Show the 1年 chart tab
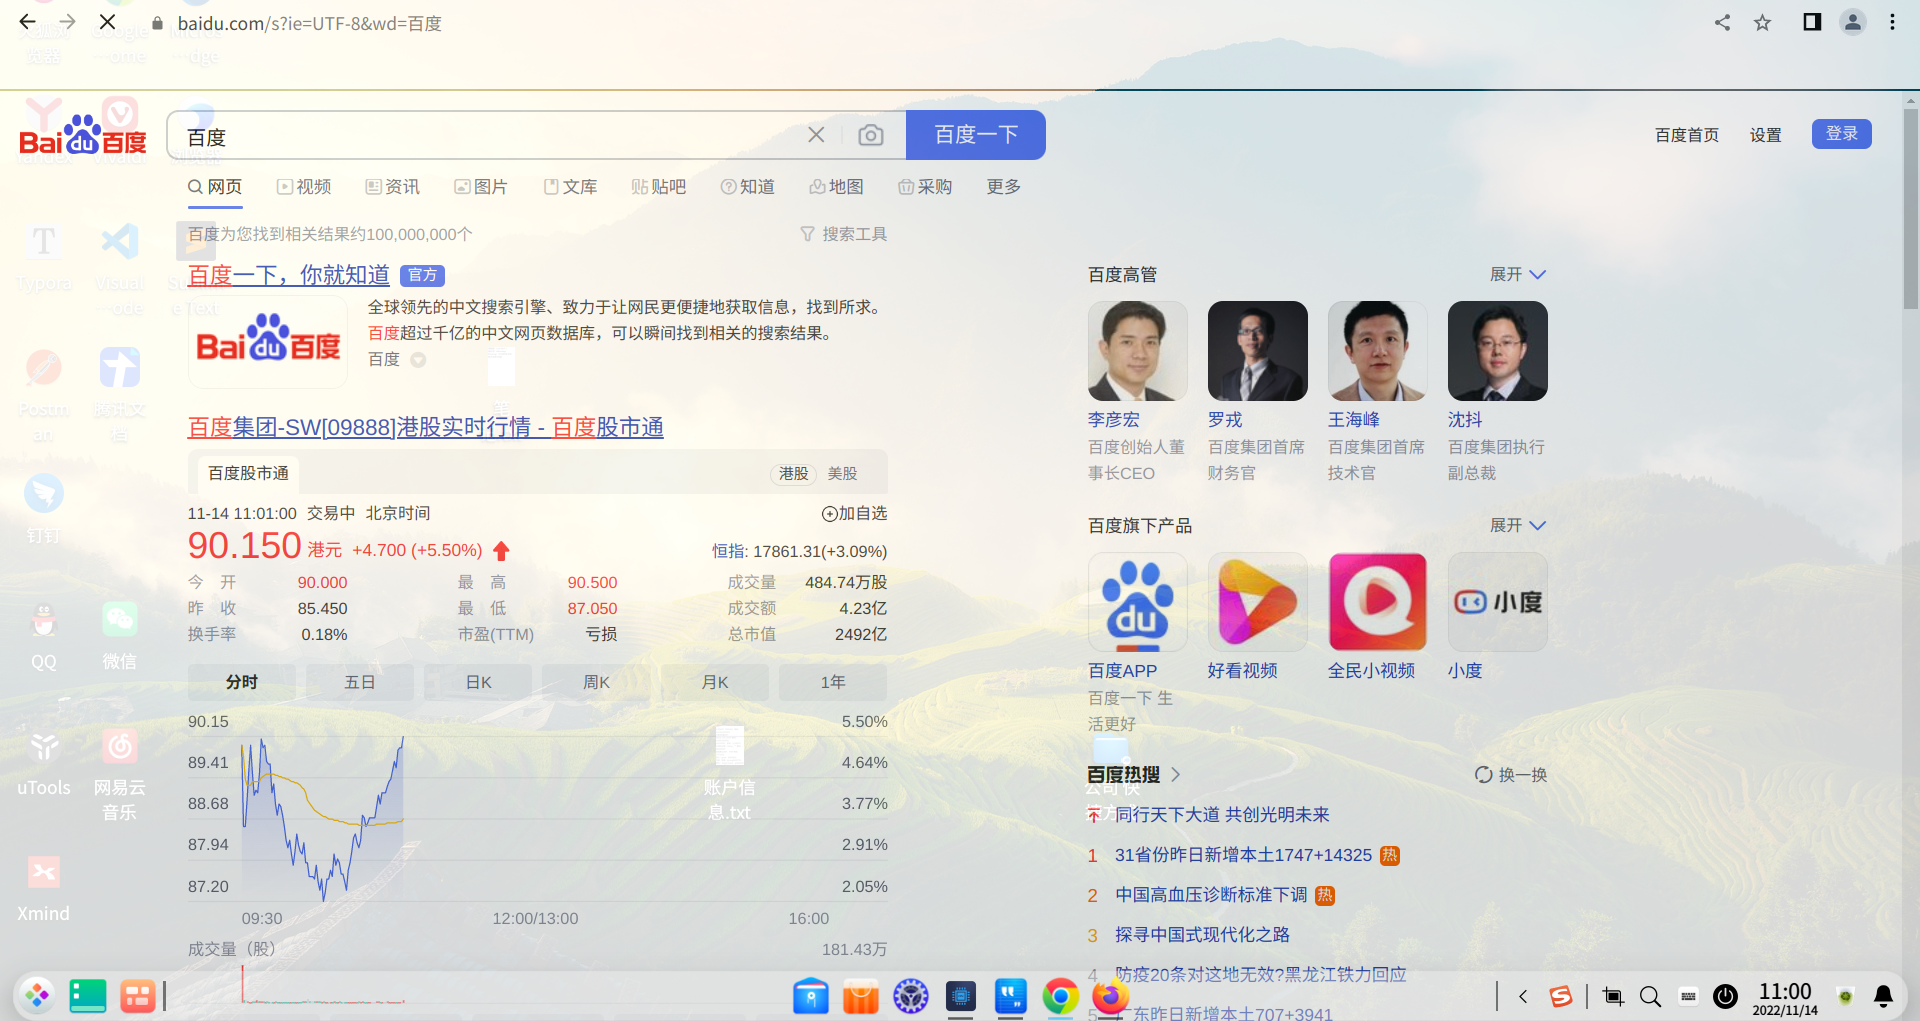Image resolution: width=1920 pixels, height=1021 pixels. 833,682
